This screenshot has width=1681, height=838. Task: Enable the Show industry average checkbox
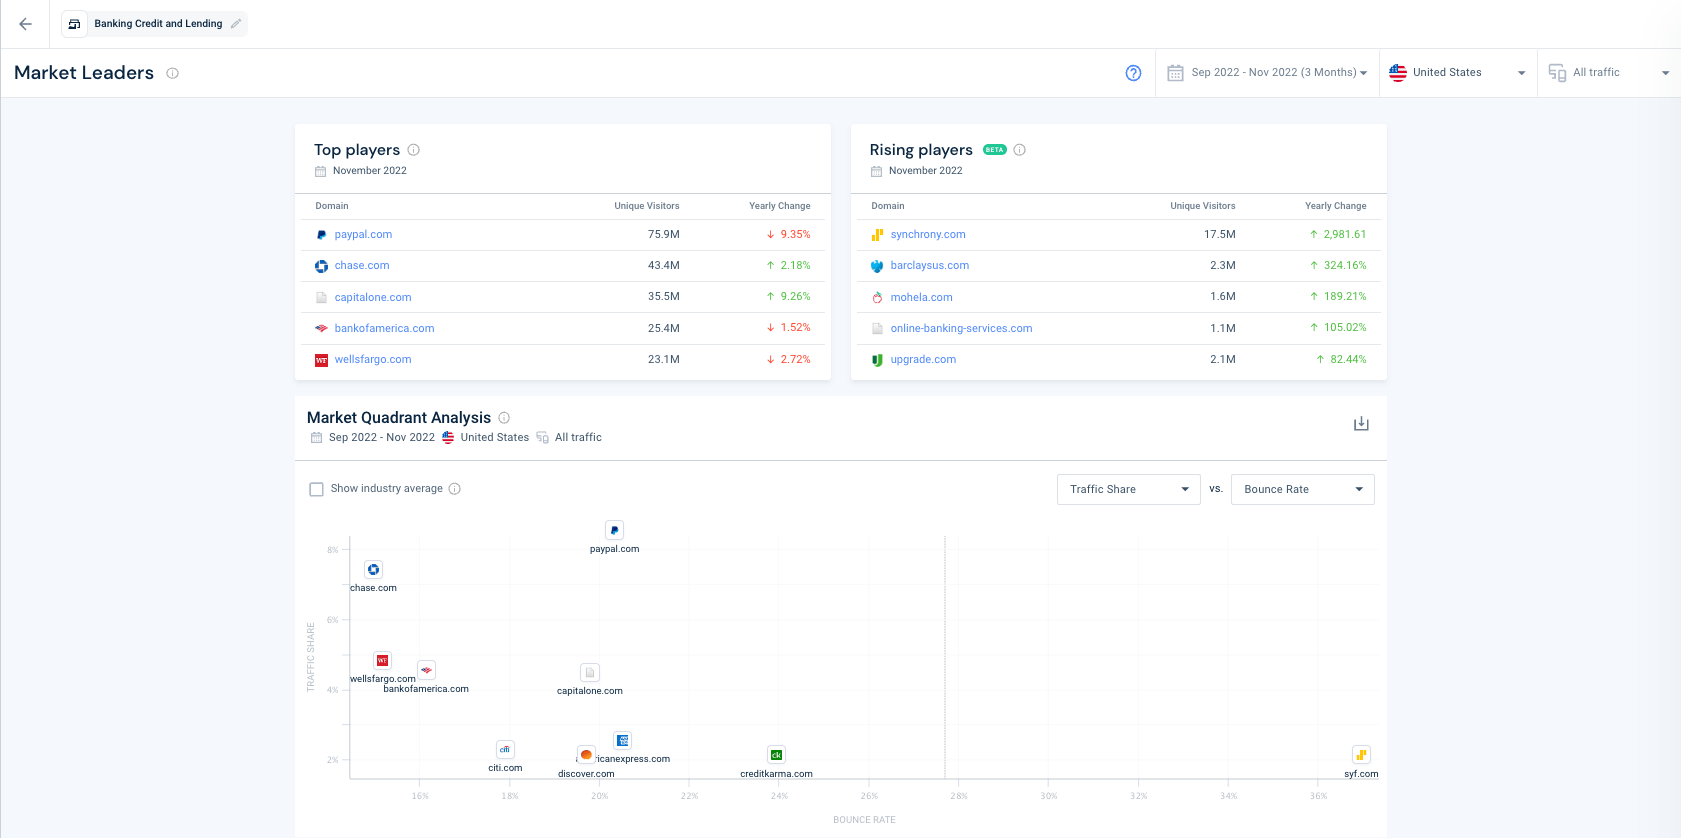(x=317, y=490)
